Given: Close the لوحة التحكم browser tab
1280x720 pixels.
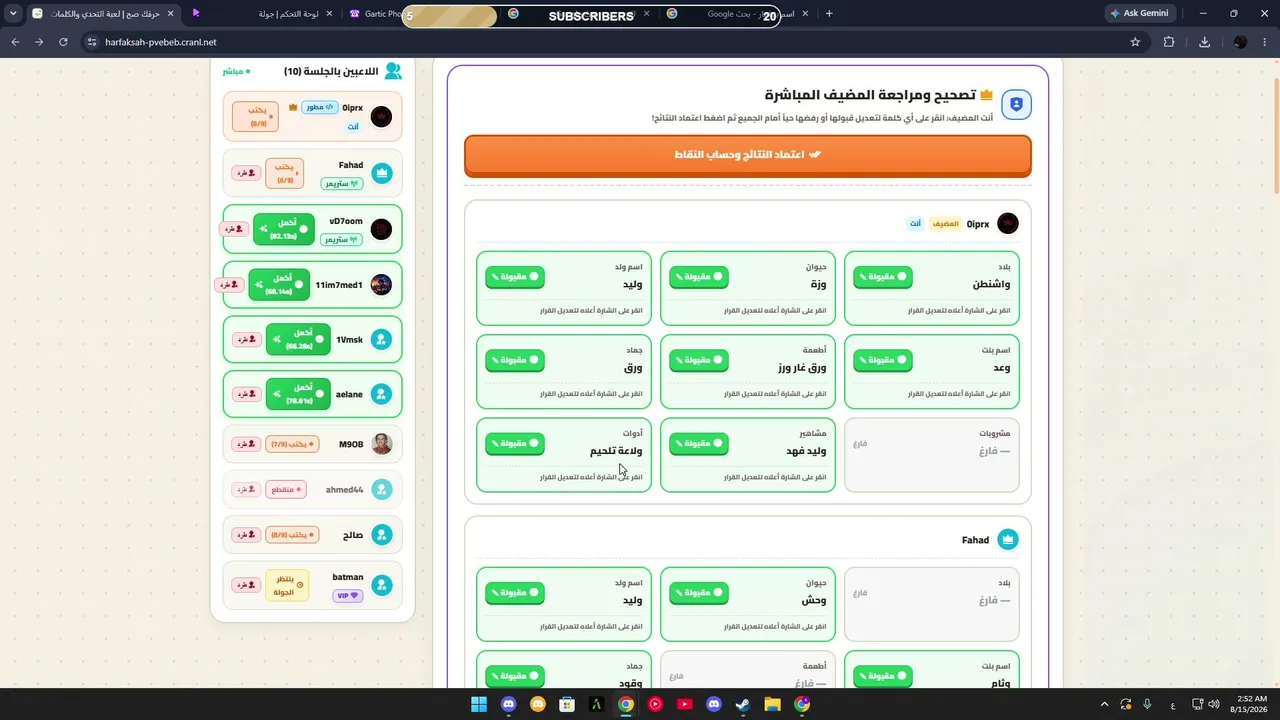Looking at the screenshot, I should pyautogui.click(x=330, y=14).
